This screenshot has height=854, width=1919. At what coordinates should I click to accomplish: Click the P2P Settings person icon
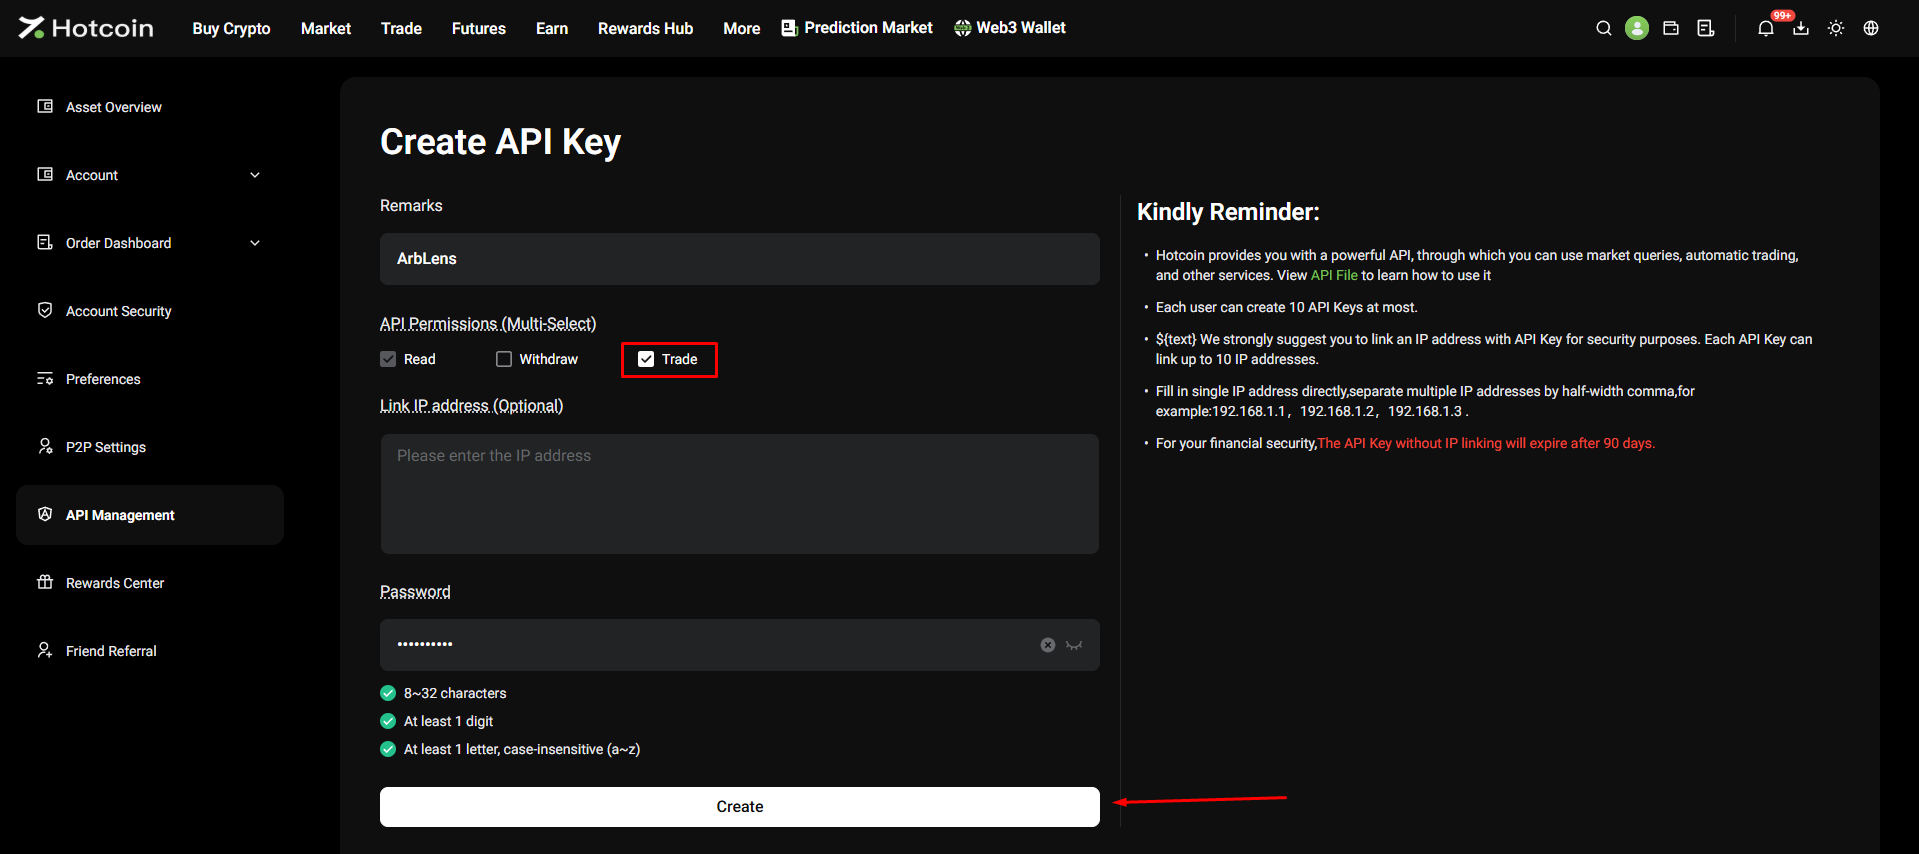[45, 446]
